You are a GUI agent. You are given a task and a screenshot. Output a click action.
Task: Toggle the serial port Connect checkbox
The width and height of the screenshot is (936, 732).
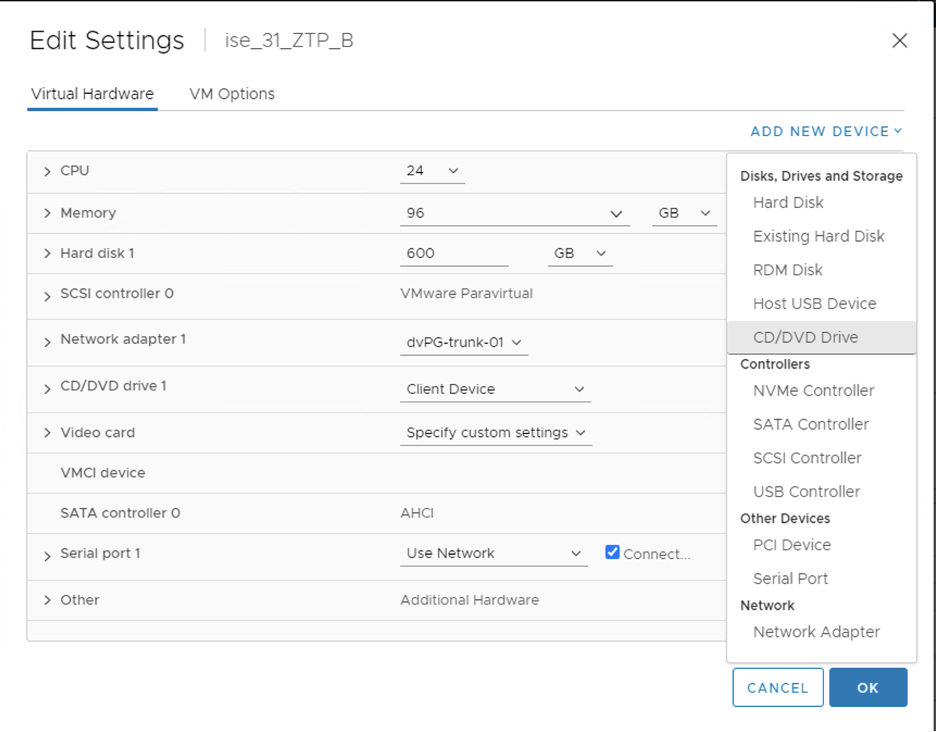[x=612, y=553]
